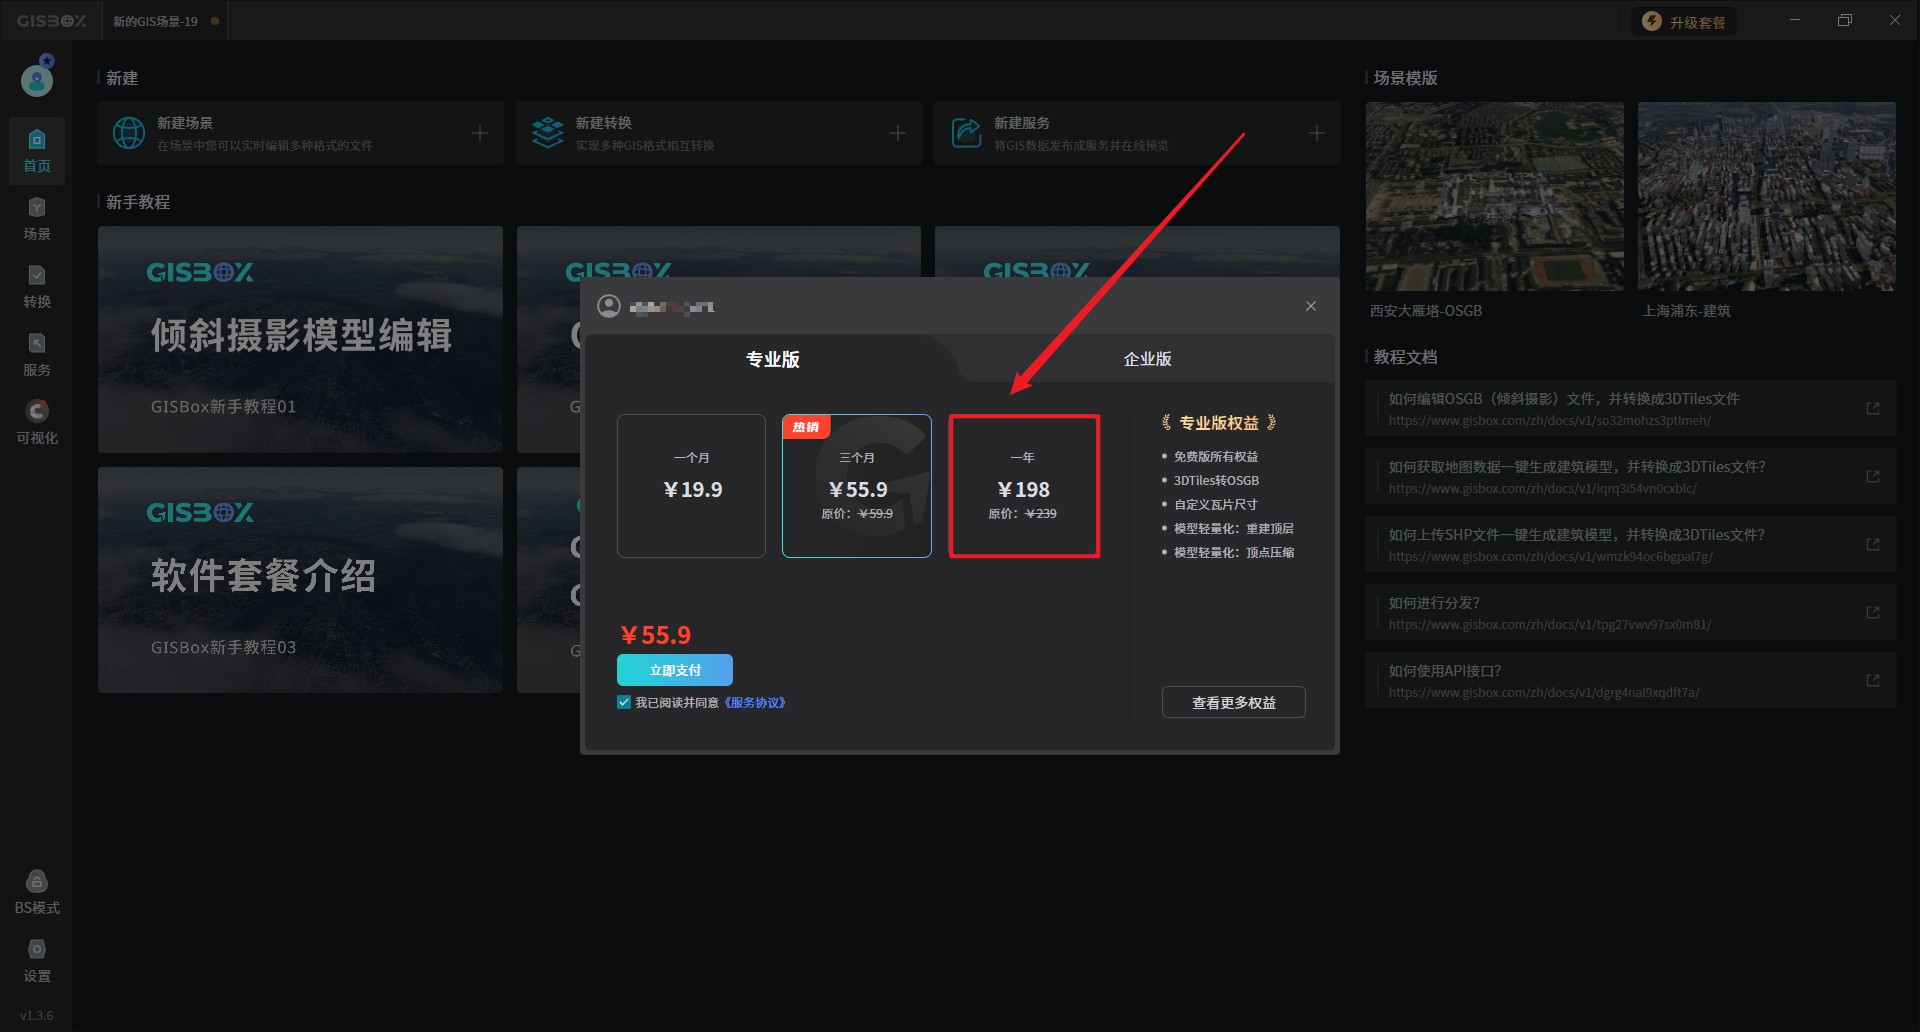1920x1032 pixels.
Task: Open the 如何上传SHP文件 document link
Action: tap(1631, 544)
